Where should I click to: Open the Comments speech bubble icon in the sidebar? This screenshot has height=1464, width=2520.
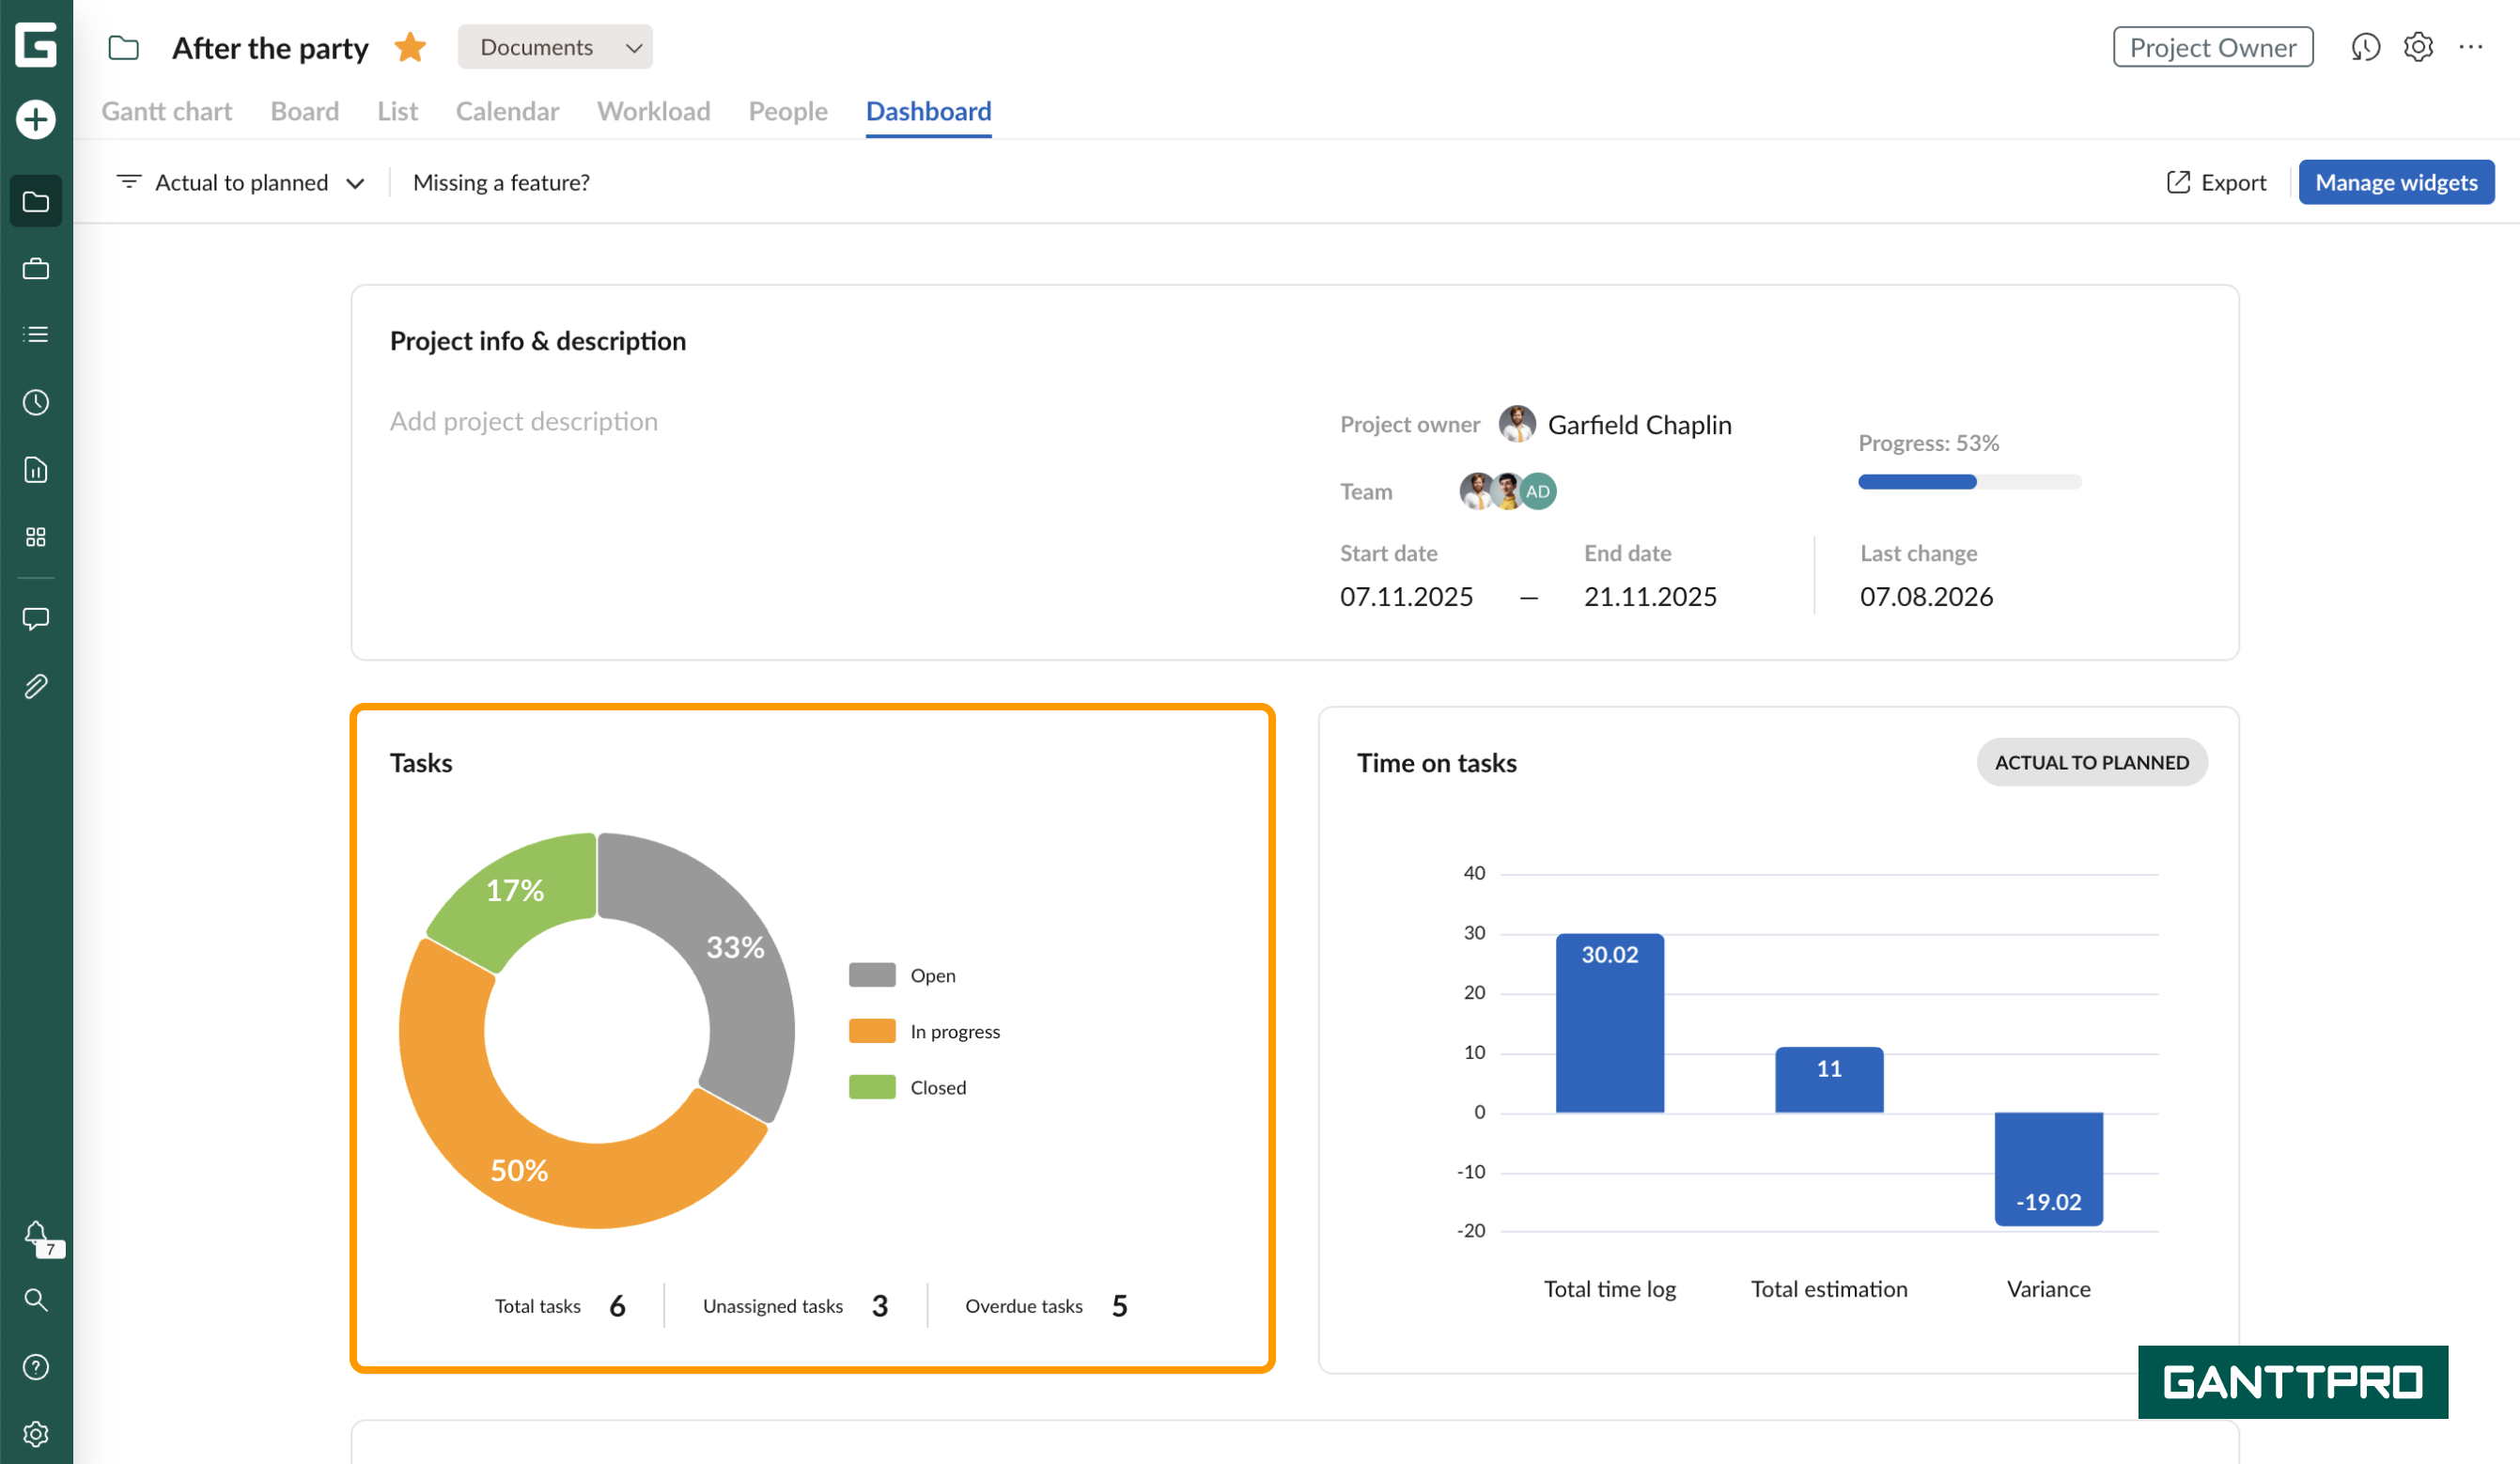tap(36, 619)
